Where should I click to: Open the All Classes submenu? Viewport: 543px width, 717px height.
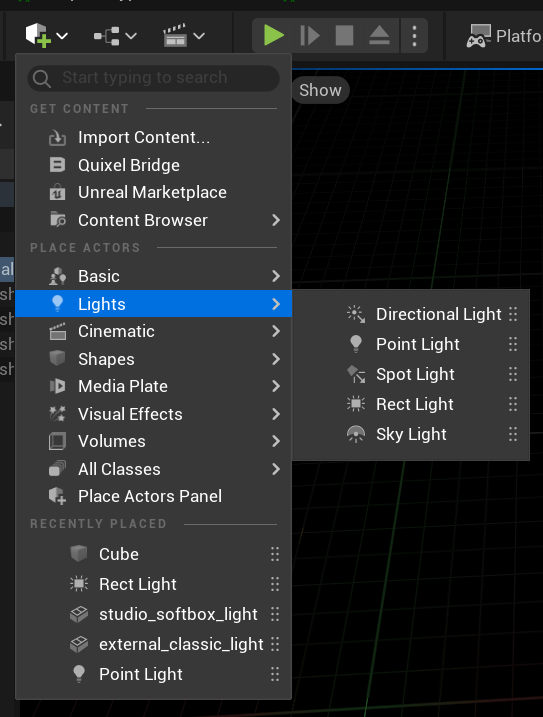(154, 469)
